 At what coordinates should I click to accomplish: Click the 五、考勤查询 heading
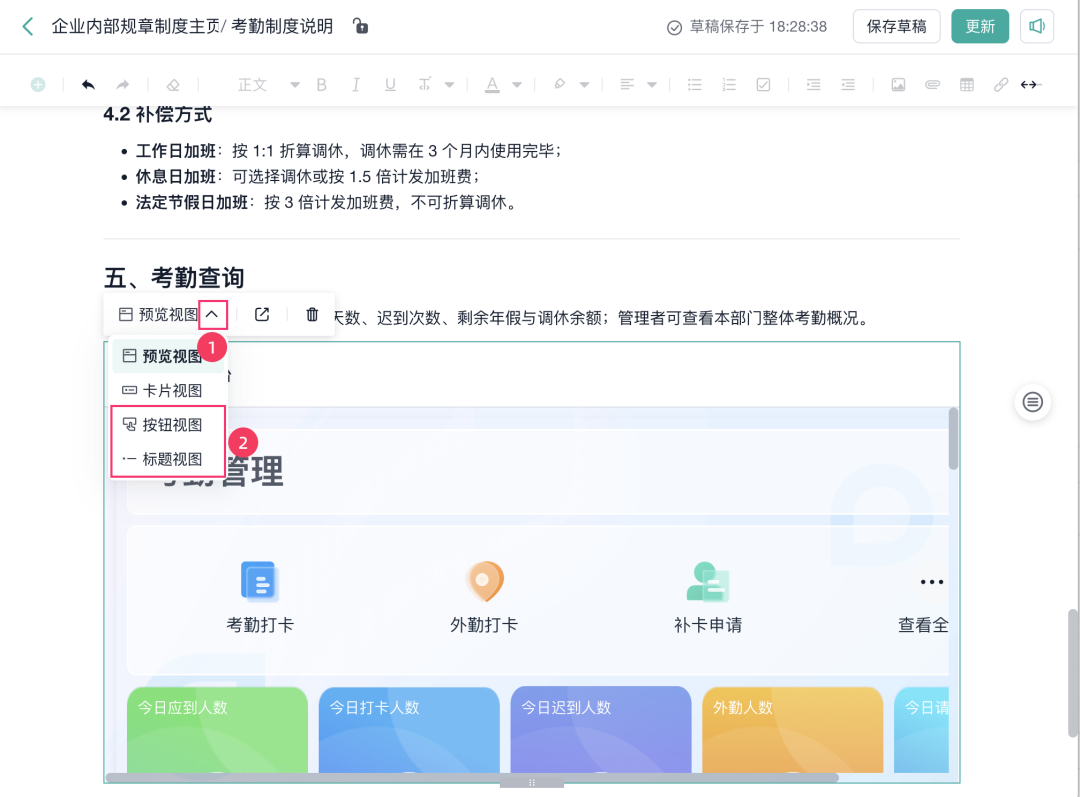click(174, 278)
